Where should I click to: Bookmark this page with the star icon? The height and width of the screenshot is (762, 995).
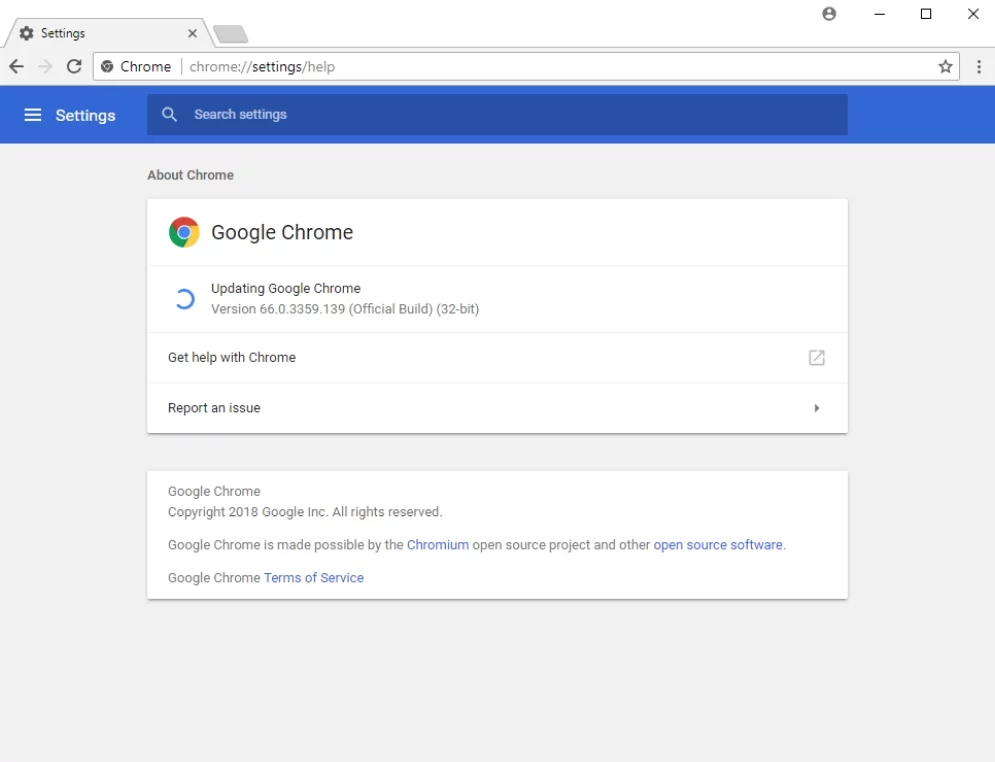pyautogui.click(x=945, y=67)
